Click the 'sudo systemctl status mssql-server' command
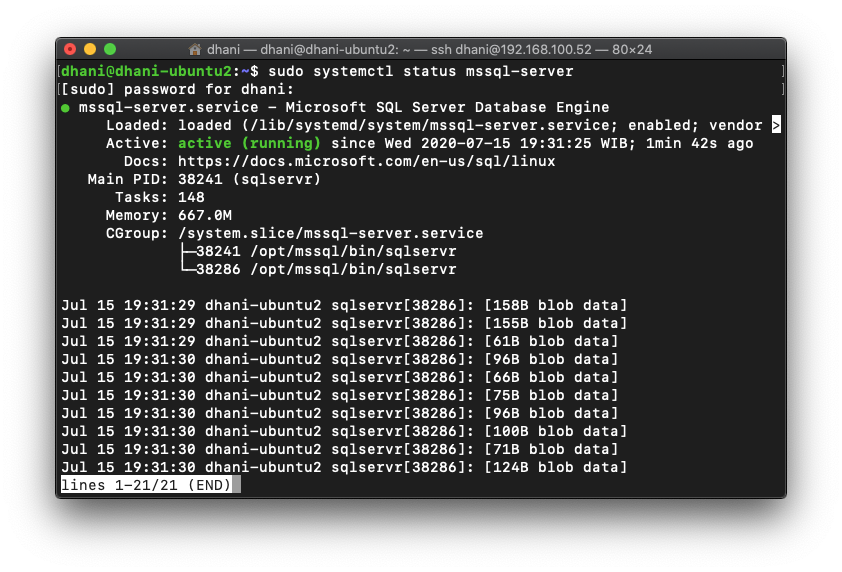Viewport: 842px width, 572px height. [420, 71]
